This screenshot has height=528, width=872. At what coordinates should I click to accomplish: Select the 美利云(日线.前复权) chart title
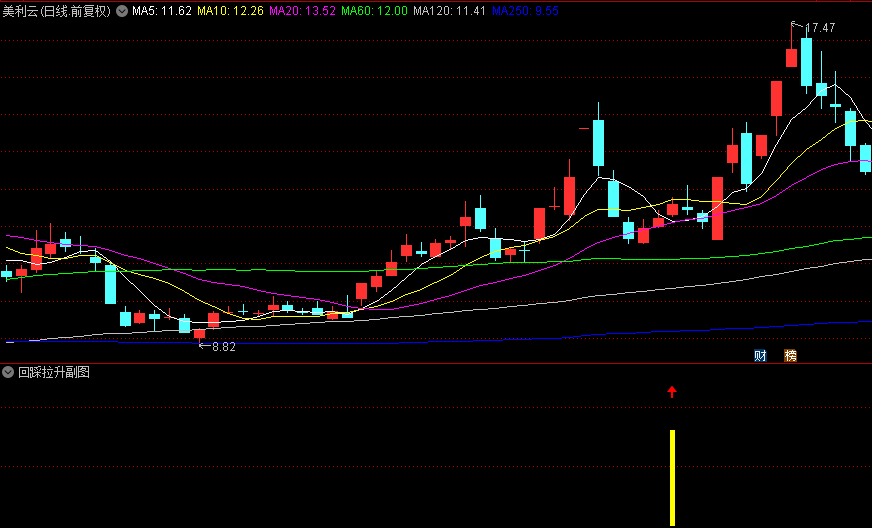coord(57,11)
